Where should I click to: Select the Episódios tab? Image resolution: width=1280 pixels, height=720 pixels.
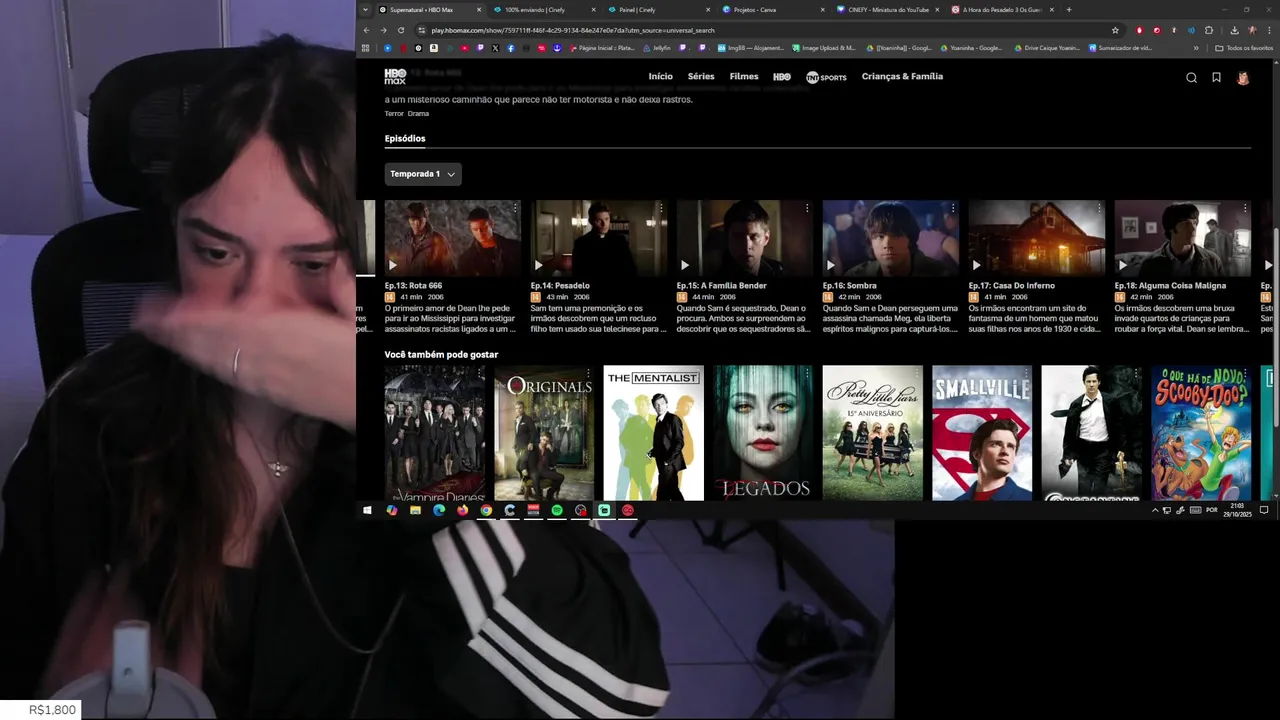405,139
